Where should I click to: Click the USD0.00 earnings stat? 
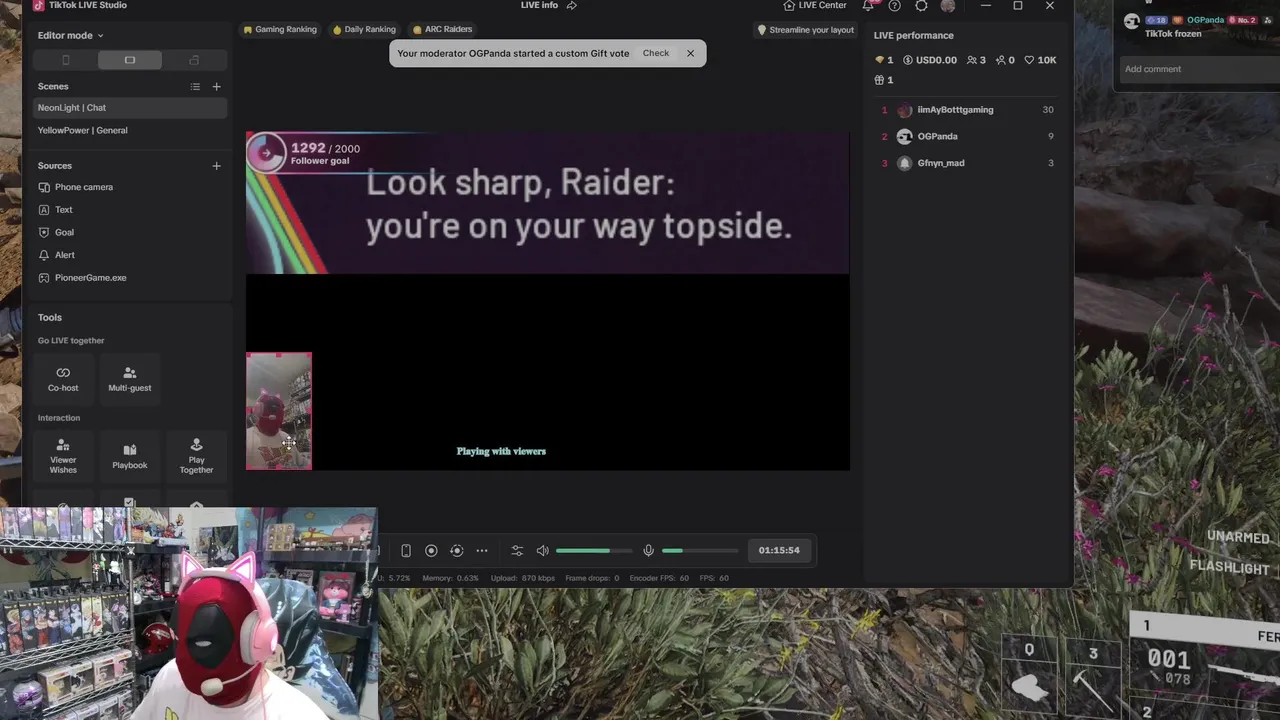point(930,60)
